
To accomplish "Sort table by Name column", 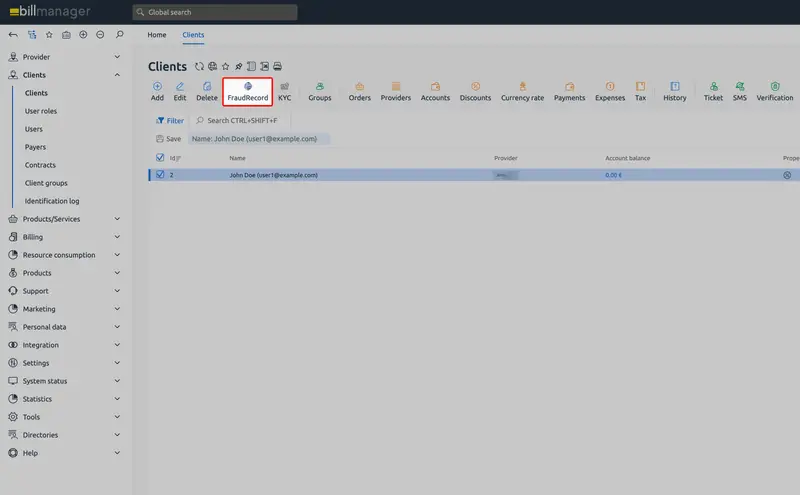I will point(237,158).
